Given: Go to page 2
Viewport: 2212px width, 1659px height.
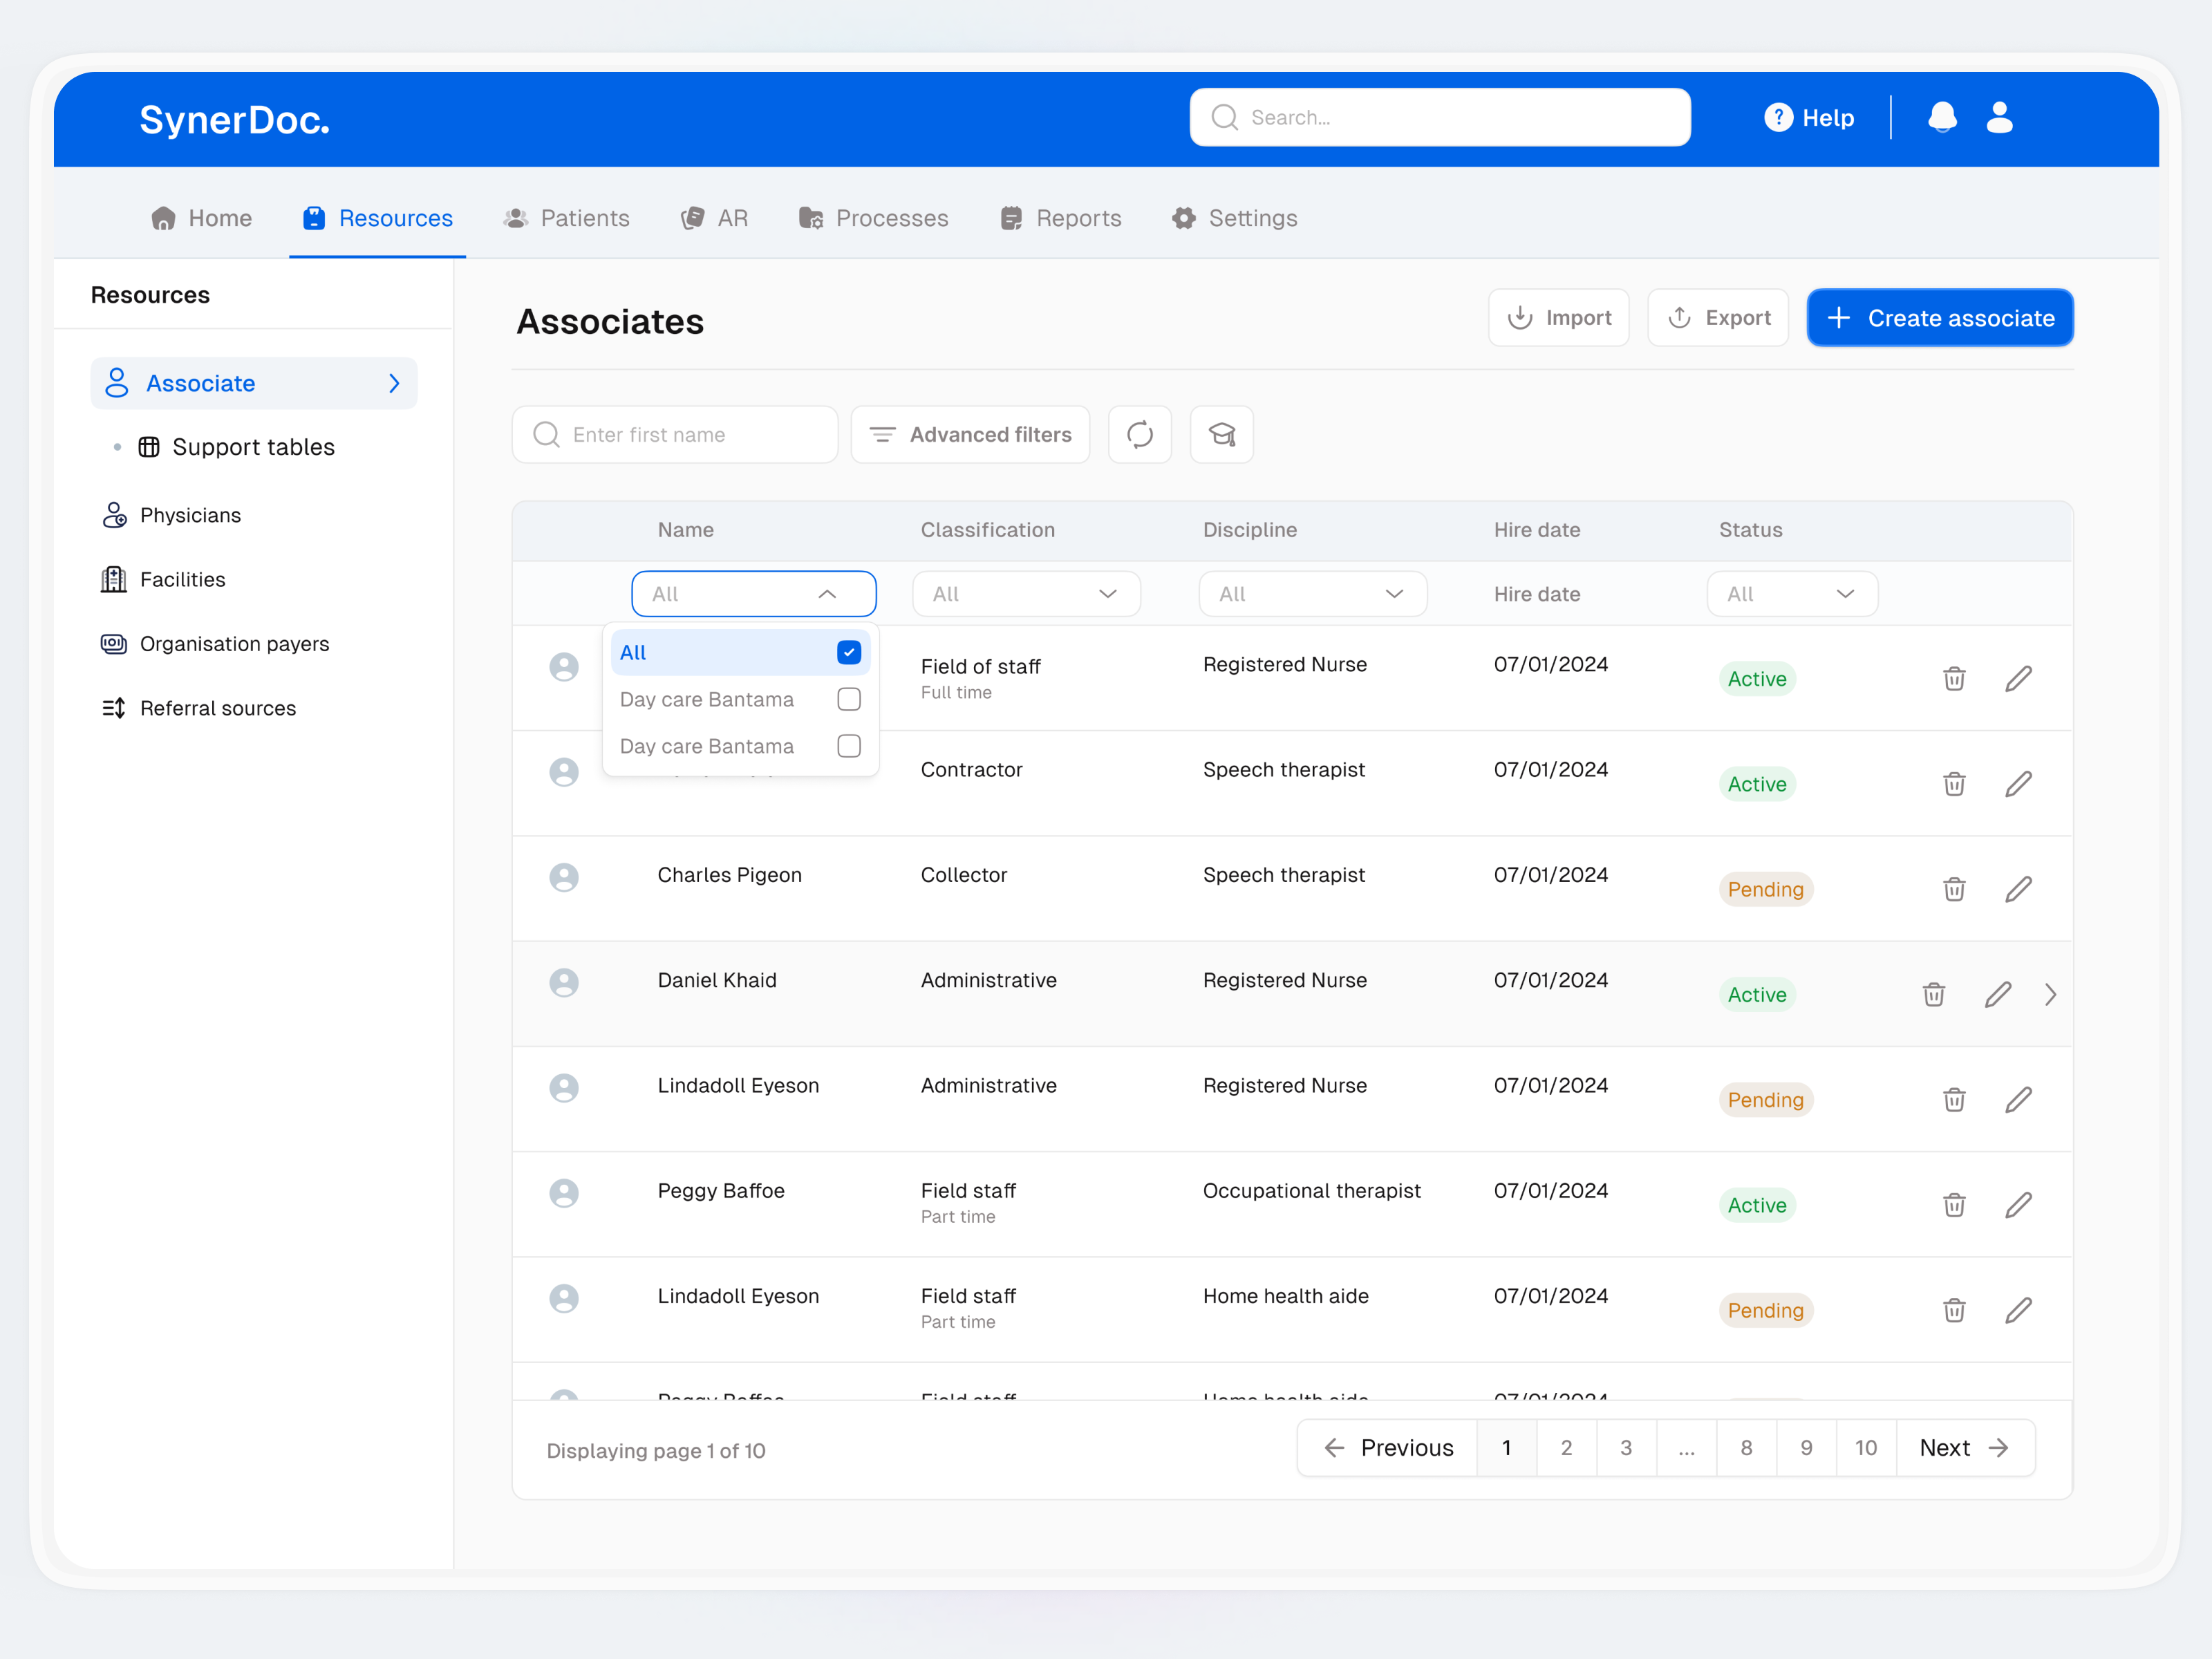Looking at the screenshot, I should tap(1566, 1447).
